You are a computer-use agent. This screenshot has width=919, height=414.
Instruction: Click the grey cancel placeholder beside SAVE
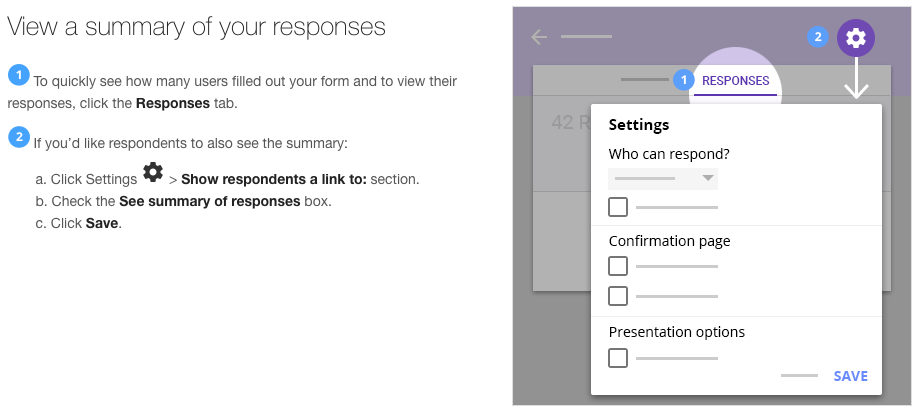[799, 375]
